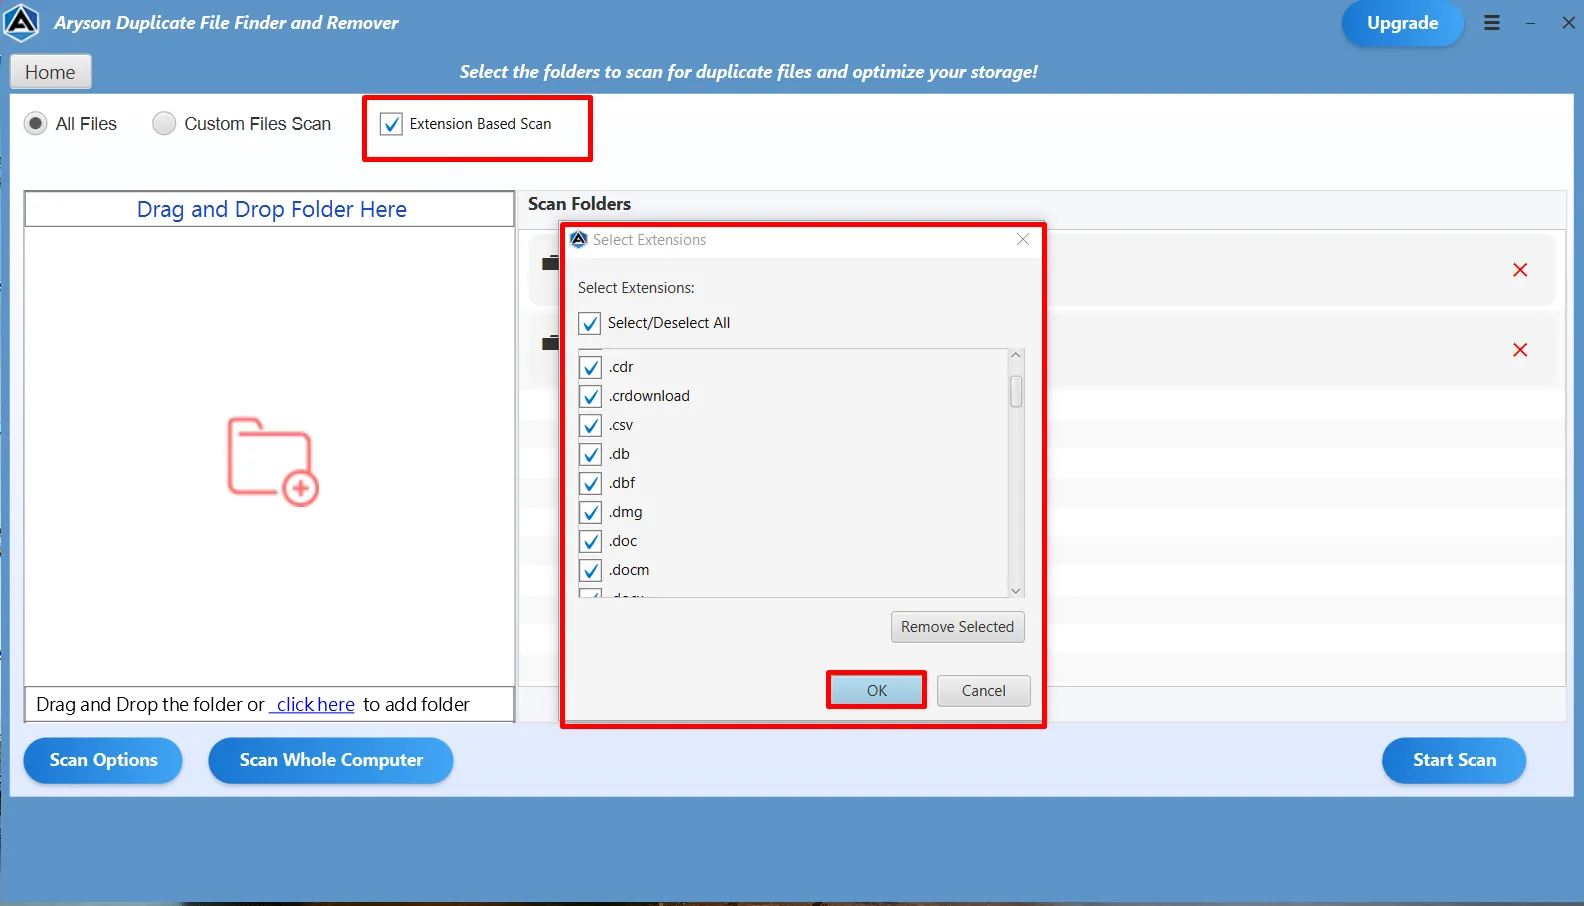Remove the second scan folder with red X
The width and height of the screenshot is (1584, 906).
pos(1520,350)
